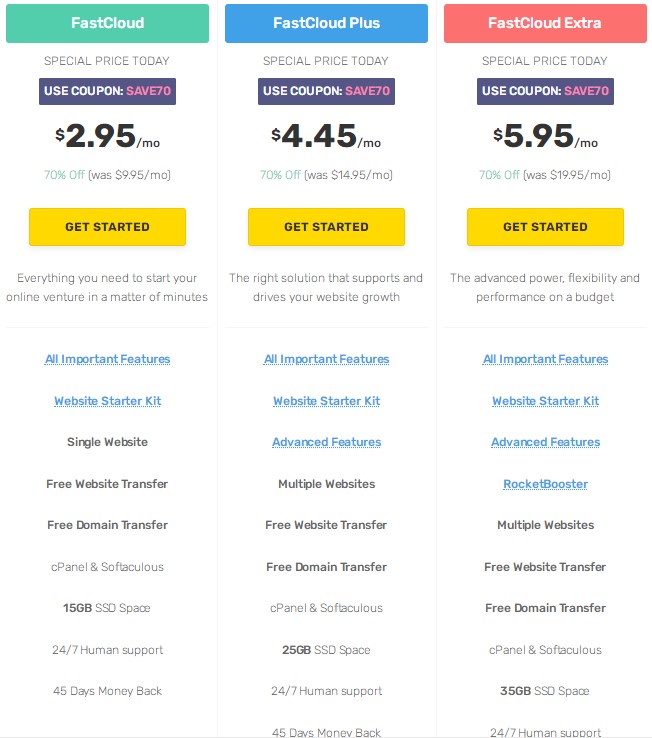The image size is (652, 738).
Task: Click the $2.95/mo price of FastCloud
Action: coord(107,137)
